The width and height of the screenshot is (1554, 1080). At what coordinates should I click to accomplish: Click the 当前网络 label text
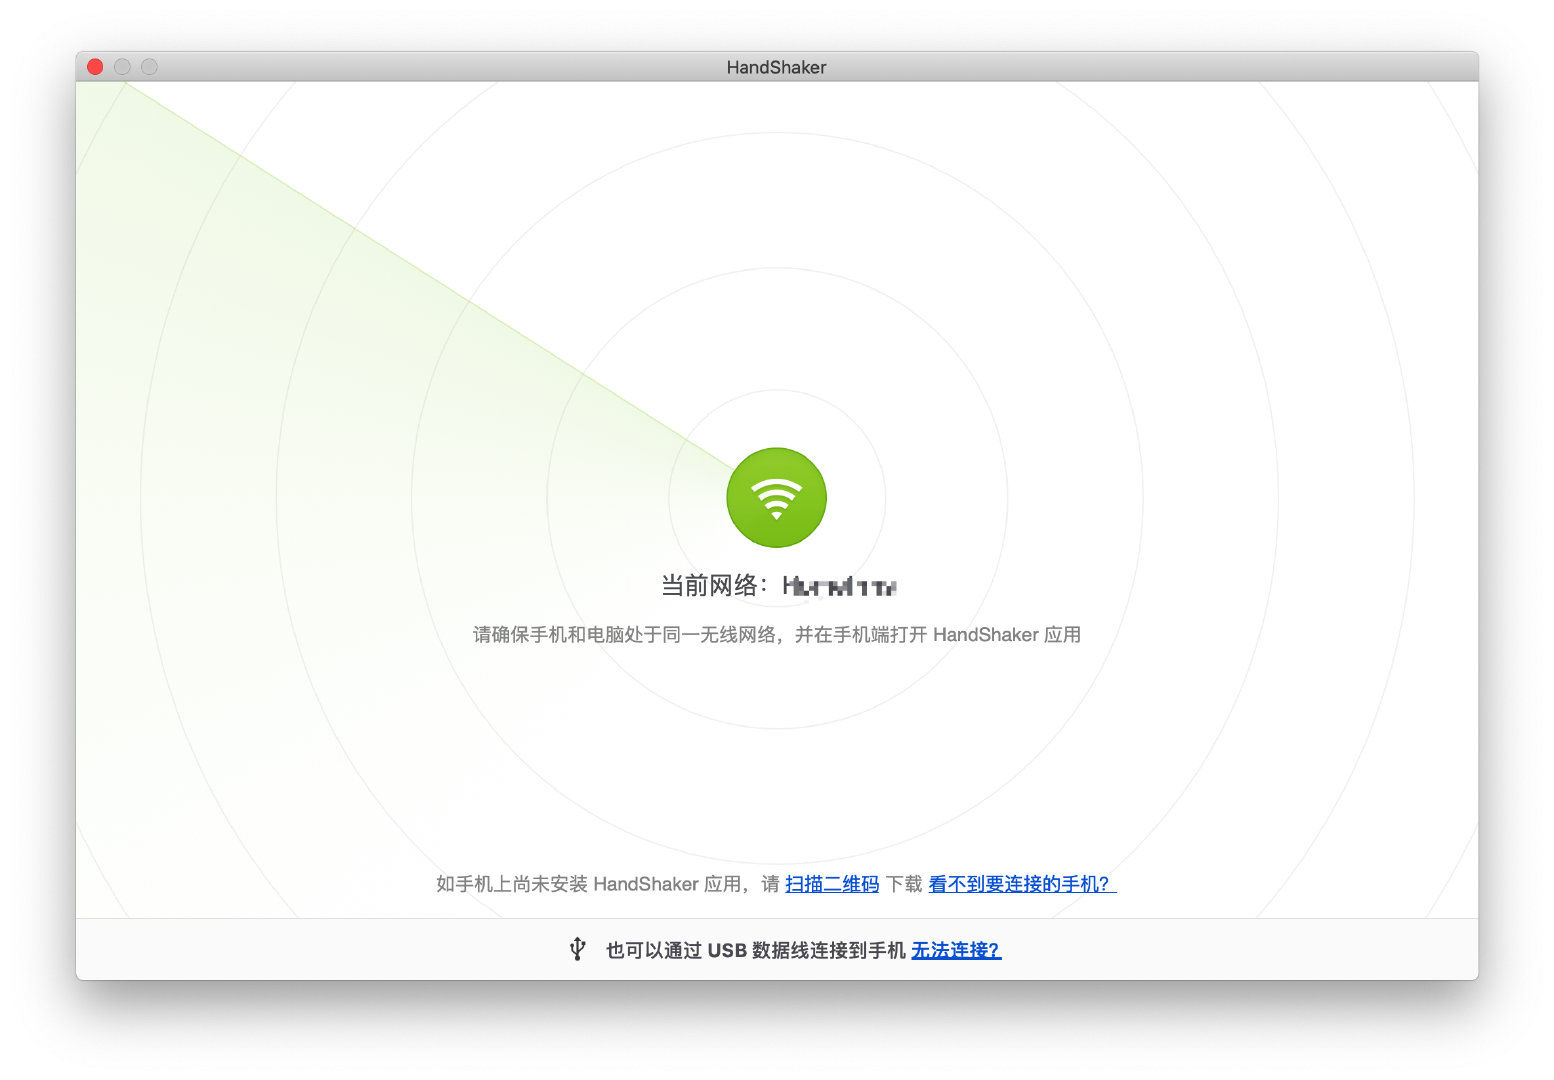click(x=714, y=586)
